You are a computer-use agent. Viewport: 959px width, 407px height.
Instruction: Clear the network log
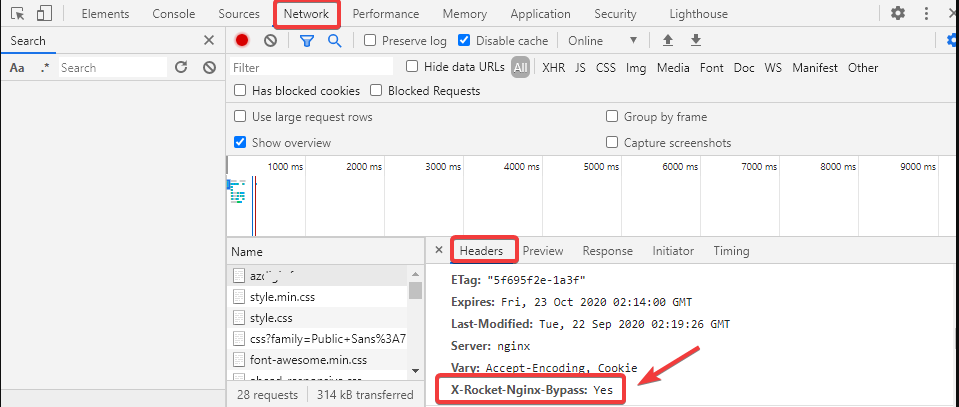point(270,41)
